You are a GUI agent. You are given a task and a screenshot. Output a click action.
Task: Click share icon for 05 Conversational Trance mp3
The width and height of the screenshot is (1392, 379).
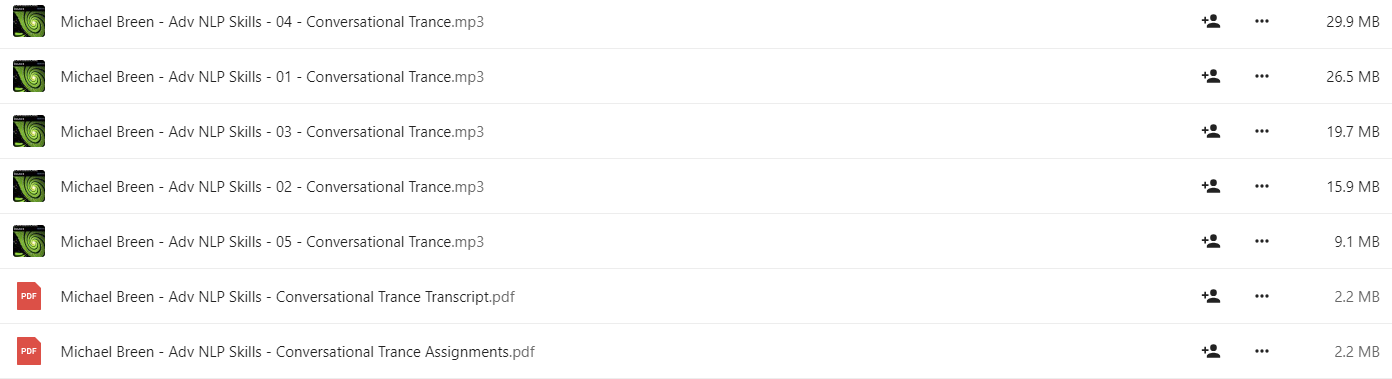[x=1210, y=241]
